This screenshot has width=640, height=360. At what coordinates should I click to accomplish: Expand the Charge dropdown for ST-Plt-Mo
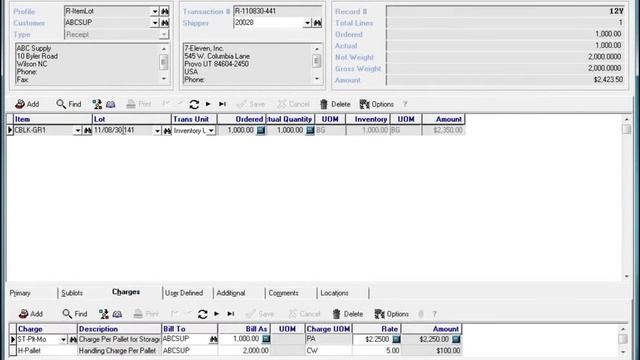[63, 340]
